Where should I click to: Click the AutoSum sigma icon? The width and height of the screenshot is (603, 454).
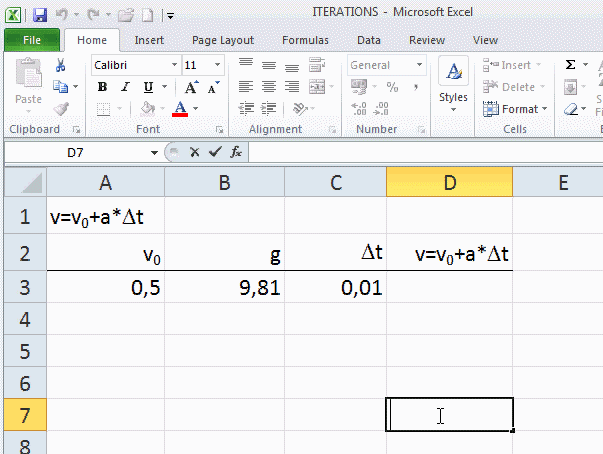(570, 65)
